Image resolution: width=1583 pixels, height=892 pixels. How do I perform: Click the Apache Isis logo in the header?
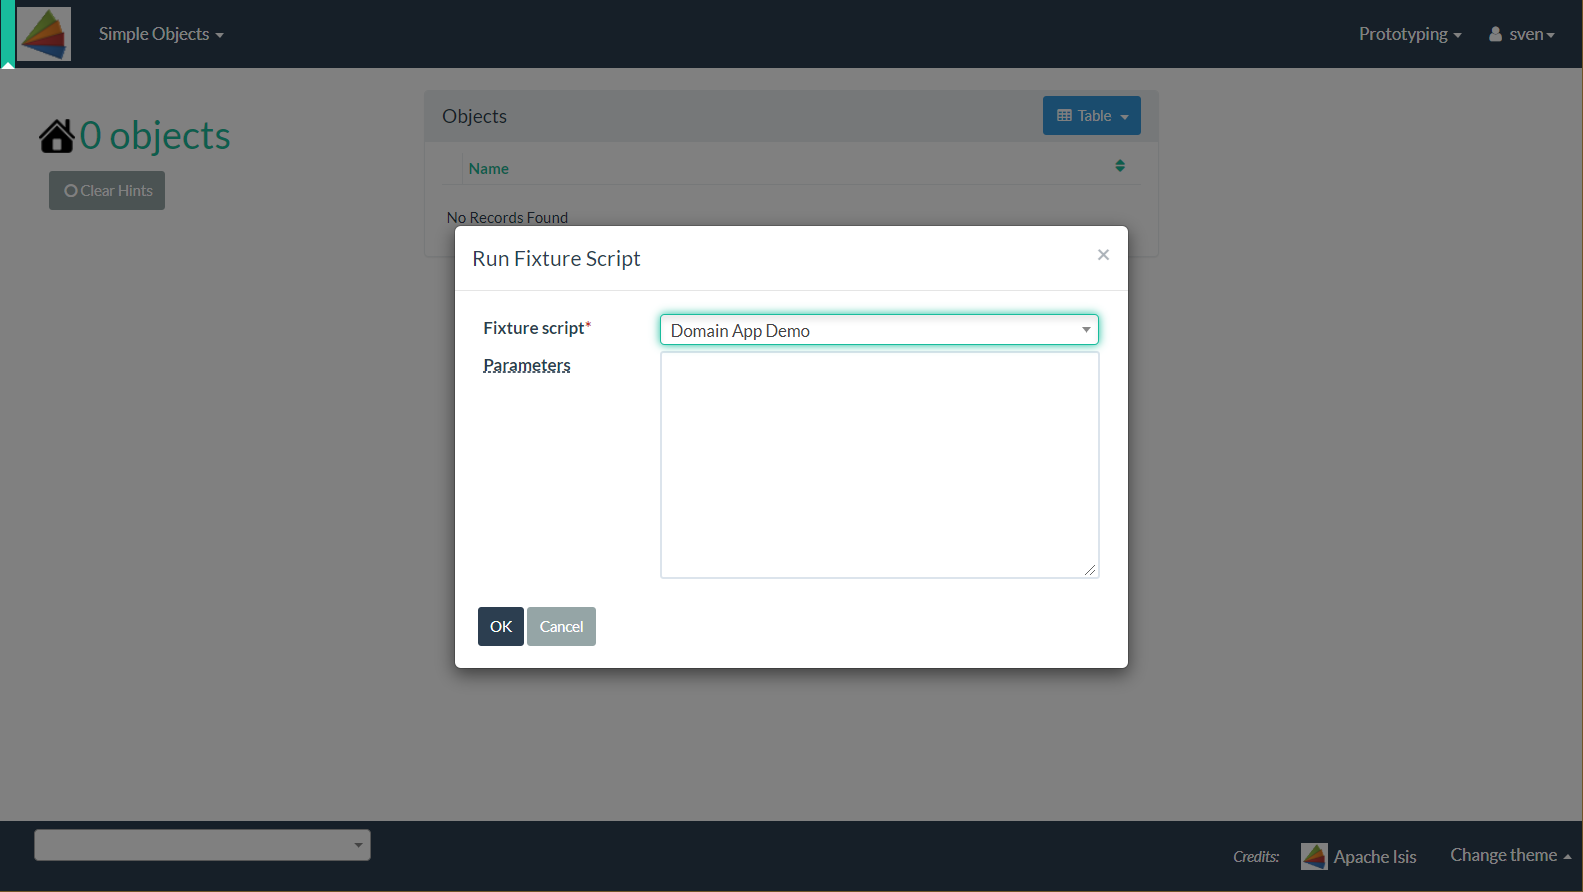(44, 34)
